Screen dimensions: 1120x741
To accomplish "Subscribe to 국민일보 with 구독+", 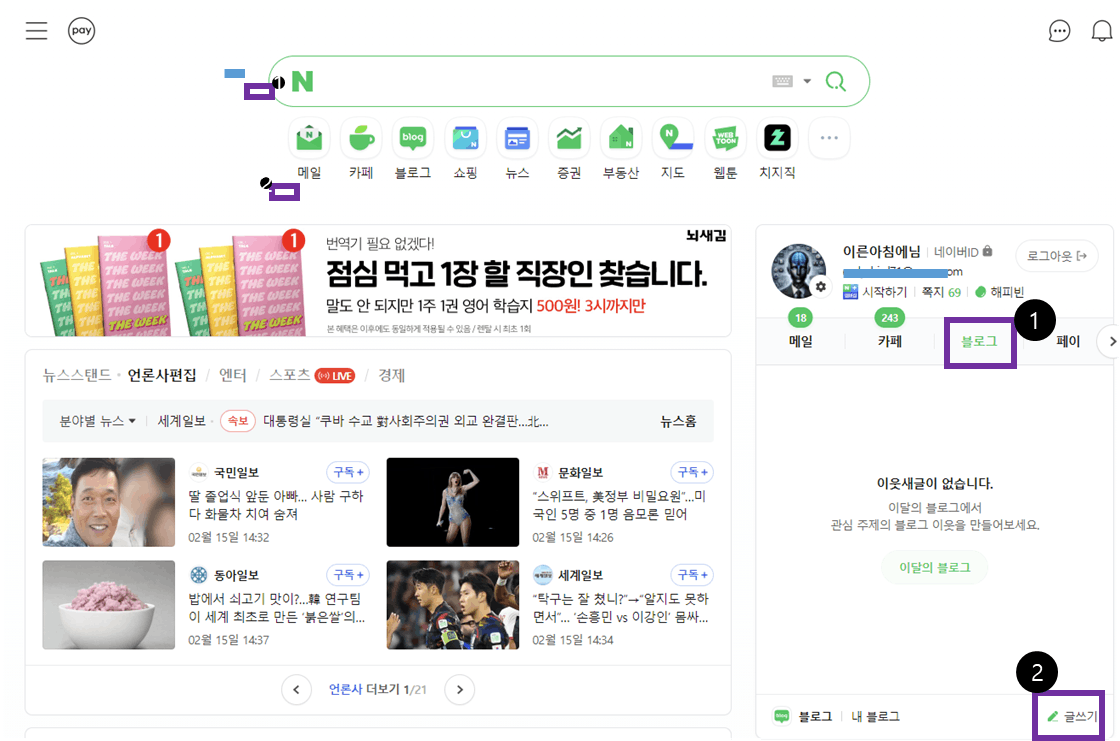I will click(x=349, y=472).
